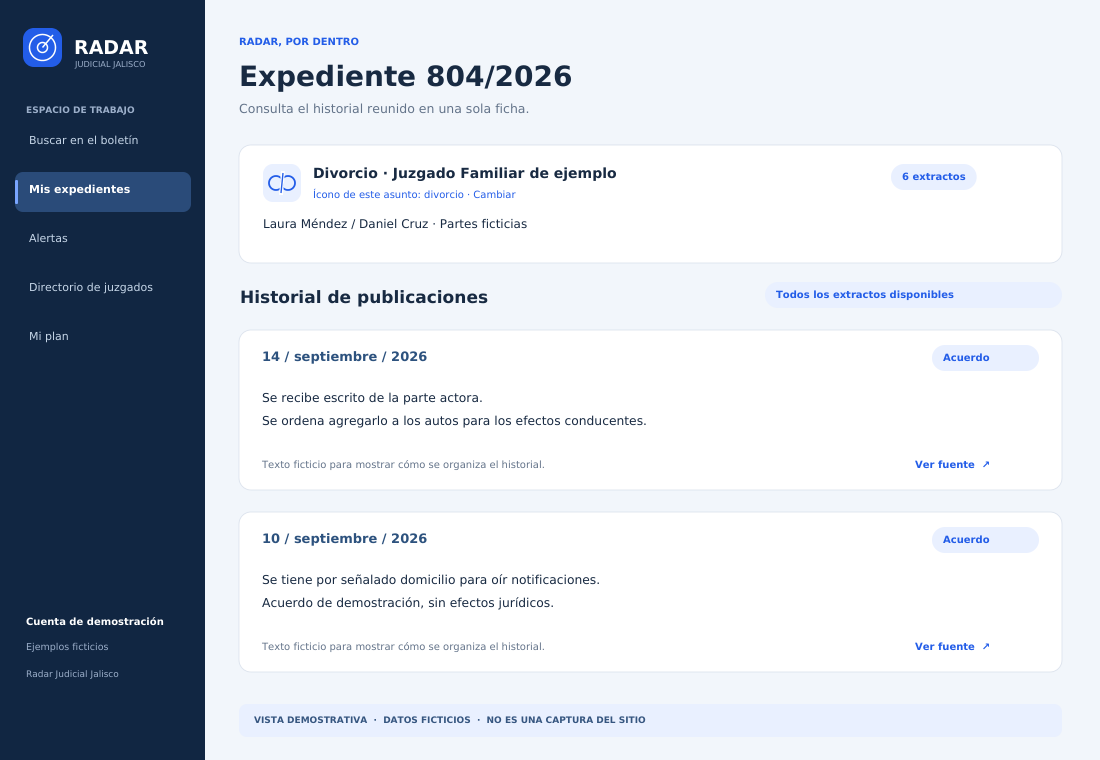1100x760 pixels.
Task: Click Acuerdo de demostración, sin efectos jurídicos
Action: click(408, 603)
